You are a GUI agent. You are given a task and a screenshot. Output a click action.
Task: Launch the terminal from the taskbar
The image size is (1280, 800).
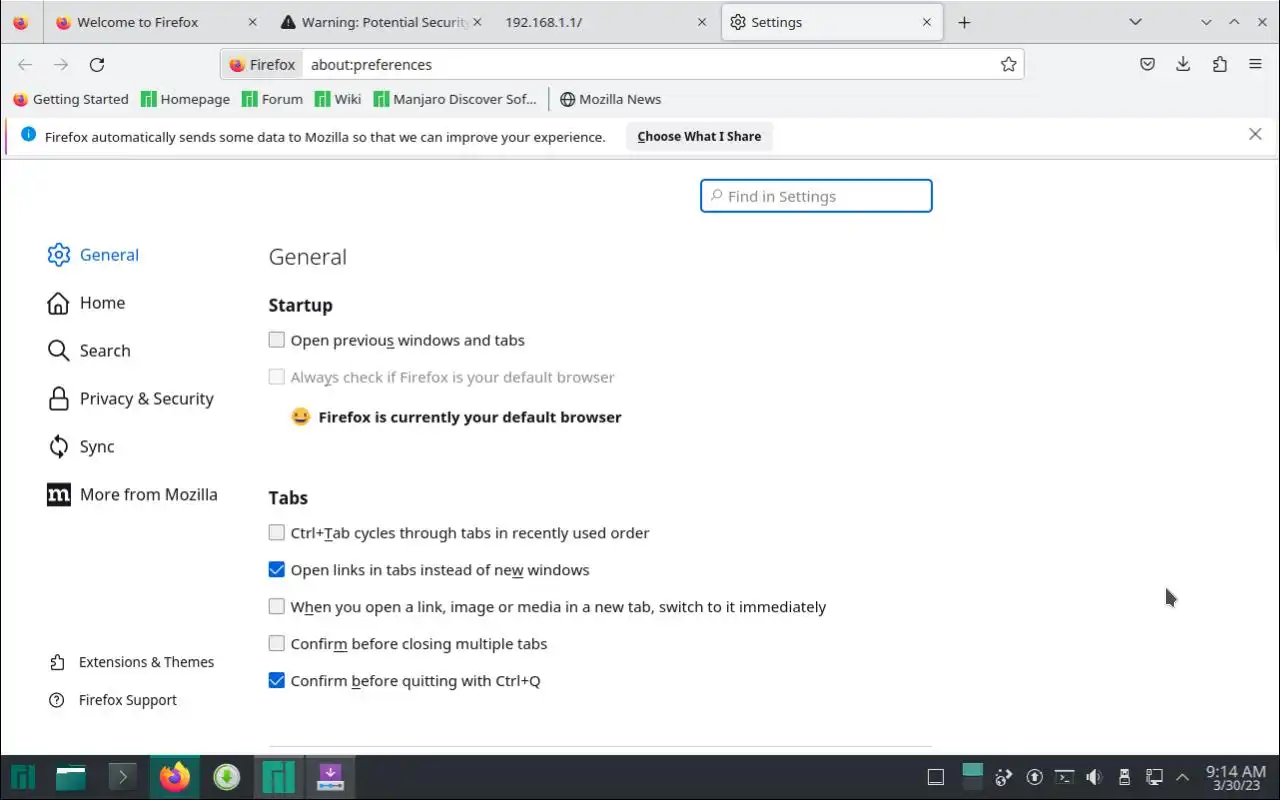click(122, 777)
